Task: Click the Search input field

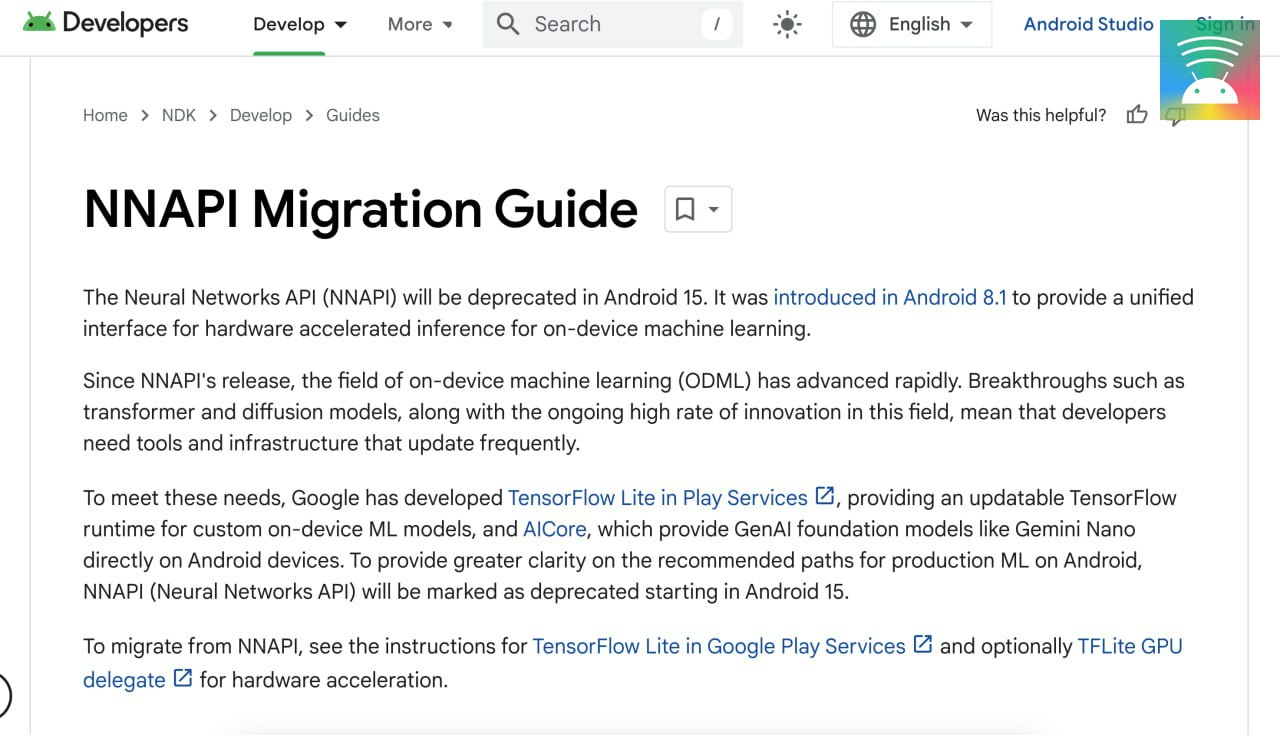Action: [612, 24]
